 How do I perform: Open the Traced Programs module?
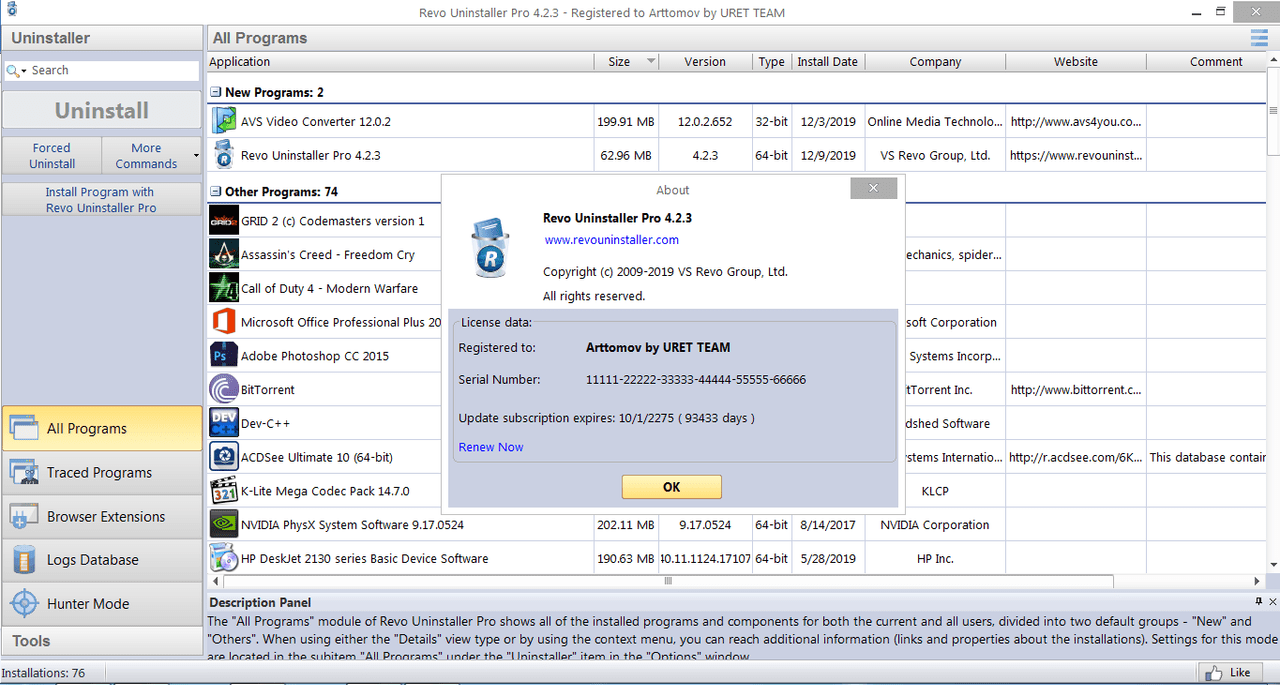pyautogui.click(x=102, y=472)
